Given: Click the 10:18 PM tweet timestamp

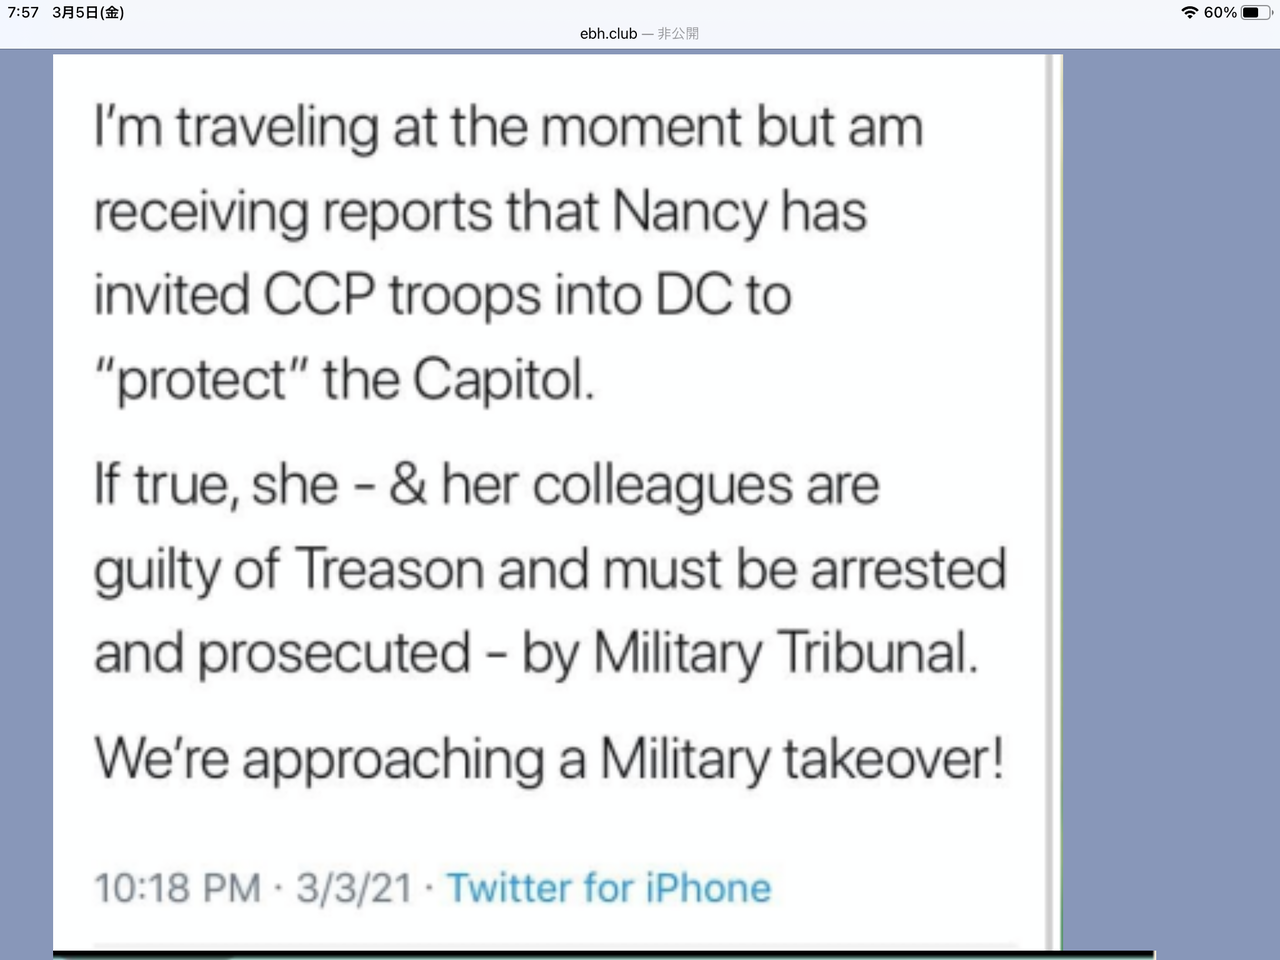Looking at the screenshot, I should (x=177, y=888).
